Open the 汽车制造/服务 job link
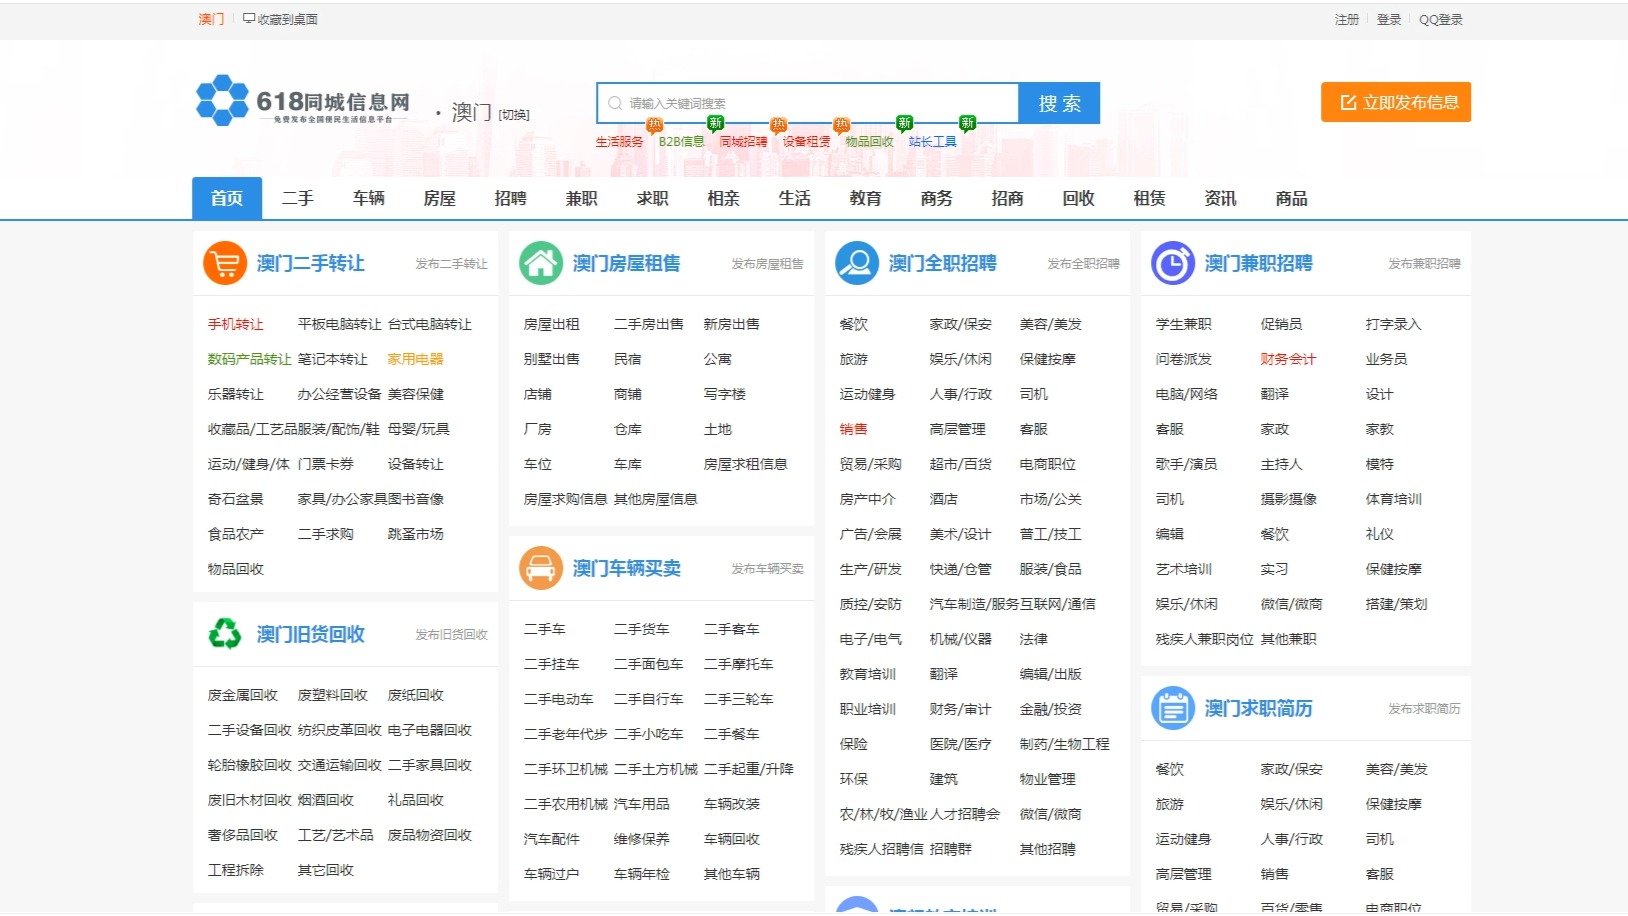Screen dimensions: 1628x916 click(975, 604)
